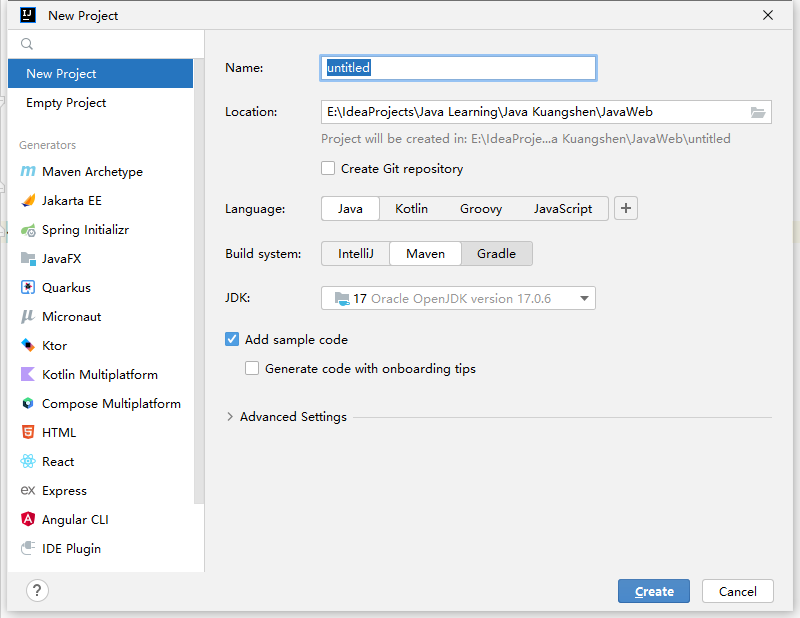The height and width of the screenshot is (618, 800).
Task: Click the Create button
Action: pyautogui.click(x=654, y=591)
